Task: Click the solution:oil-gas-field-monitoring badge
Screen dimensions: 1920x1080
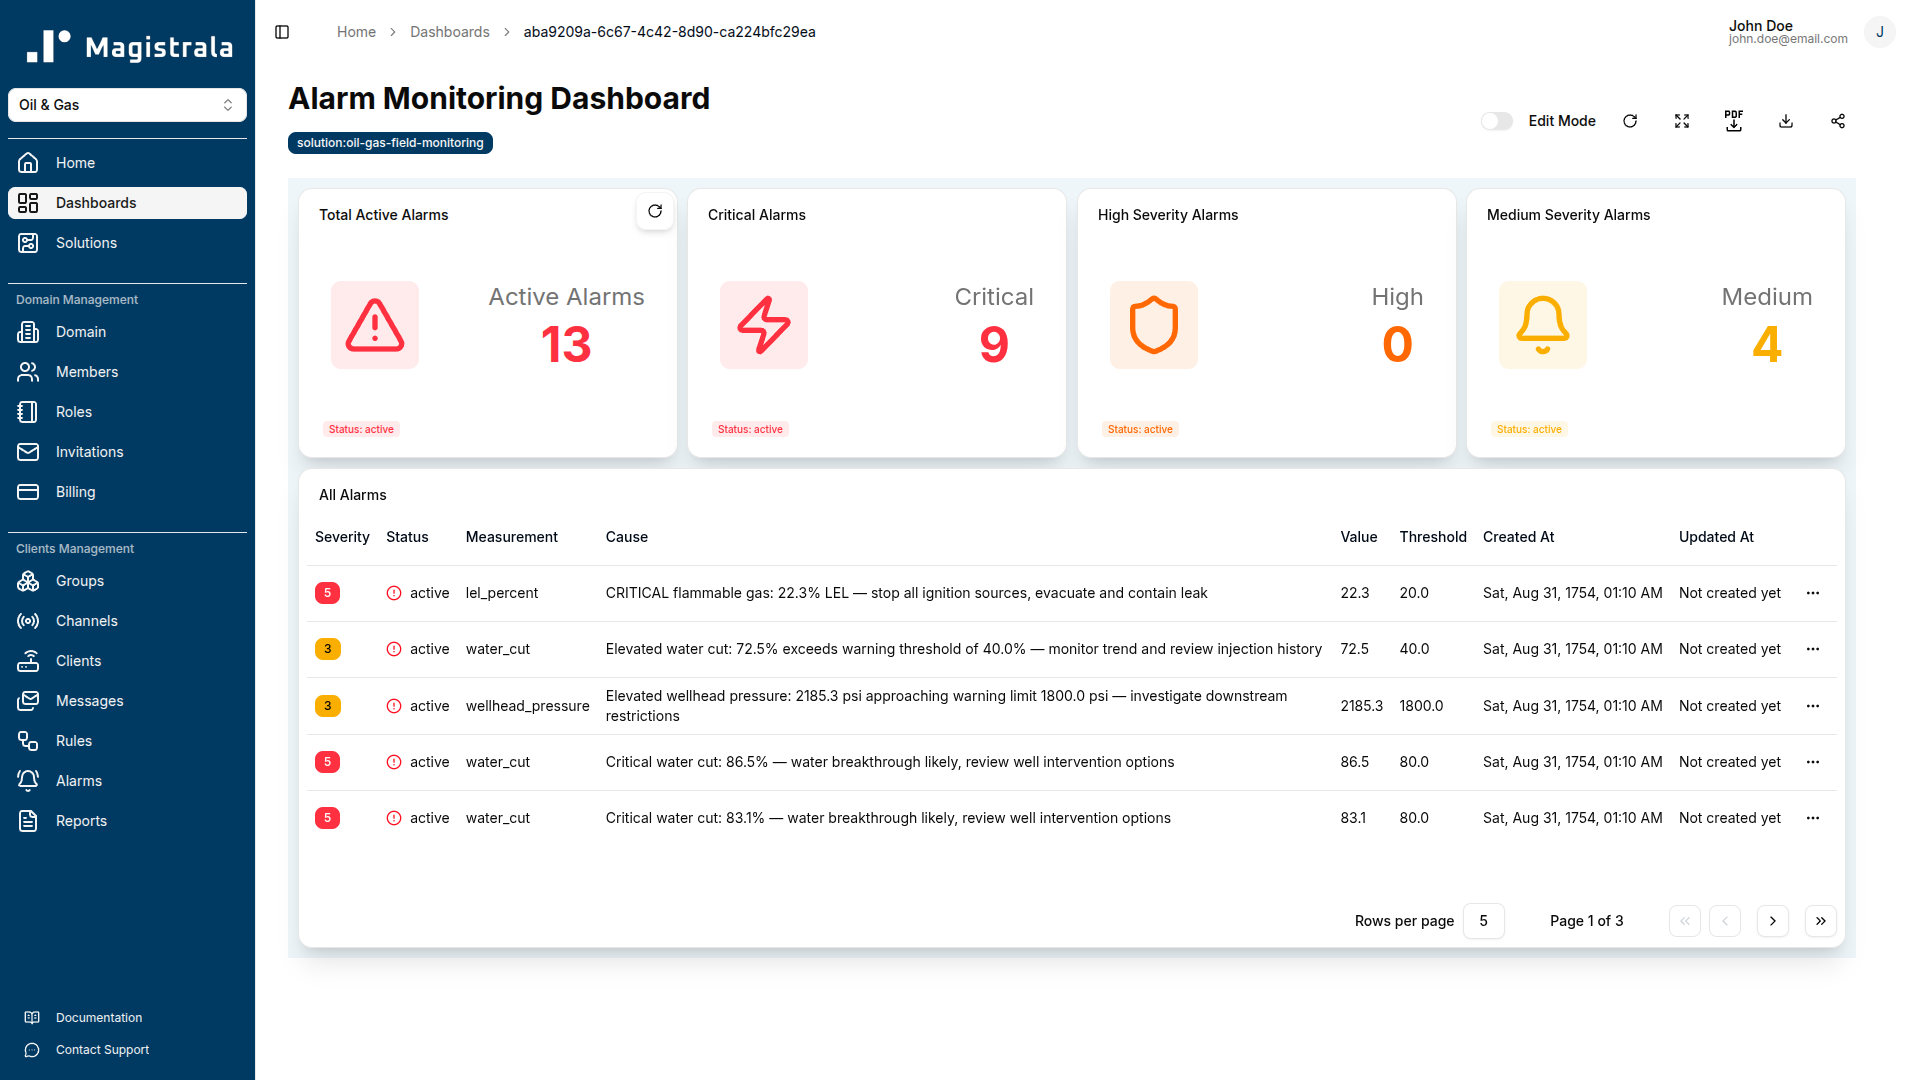Action: 390,142
